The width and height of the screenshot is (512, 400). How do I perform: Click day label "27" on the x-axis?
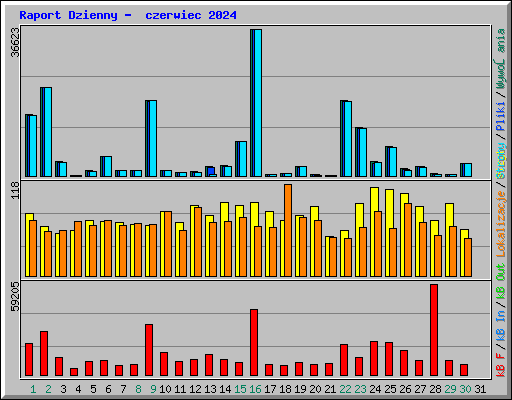point(420,389)
